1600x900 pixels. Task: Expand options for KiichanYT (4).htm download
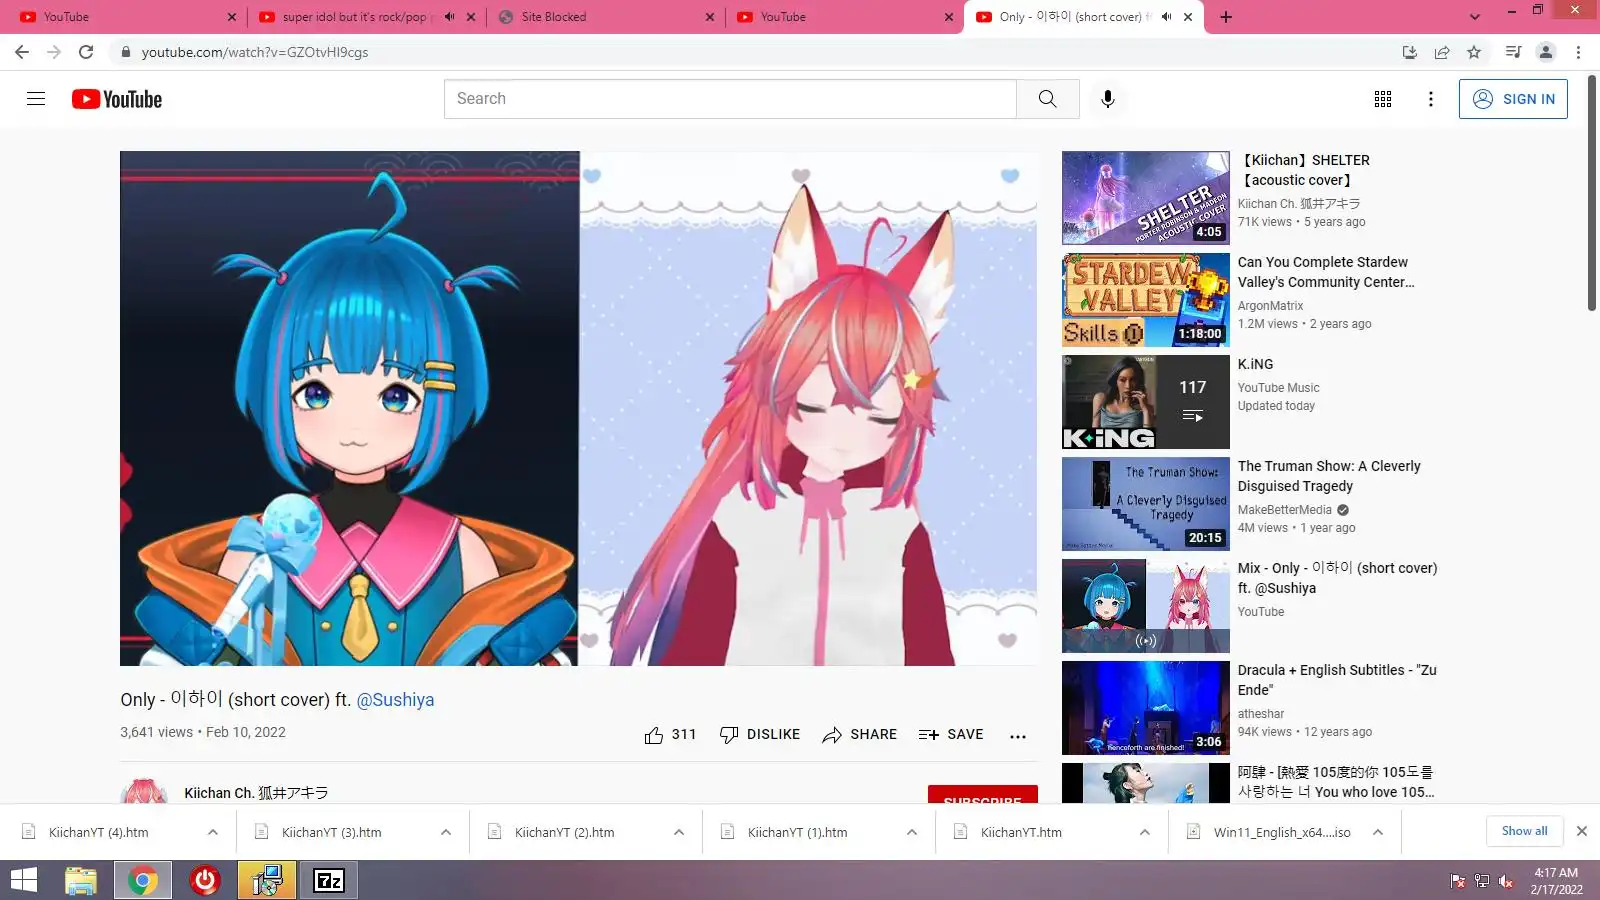pyautogui.click(x=213, y=832)
